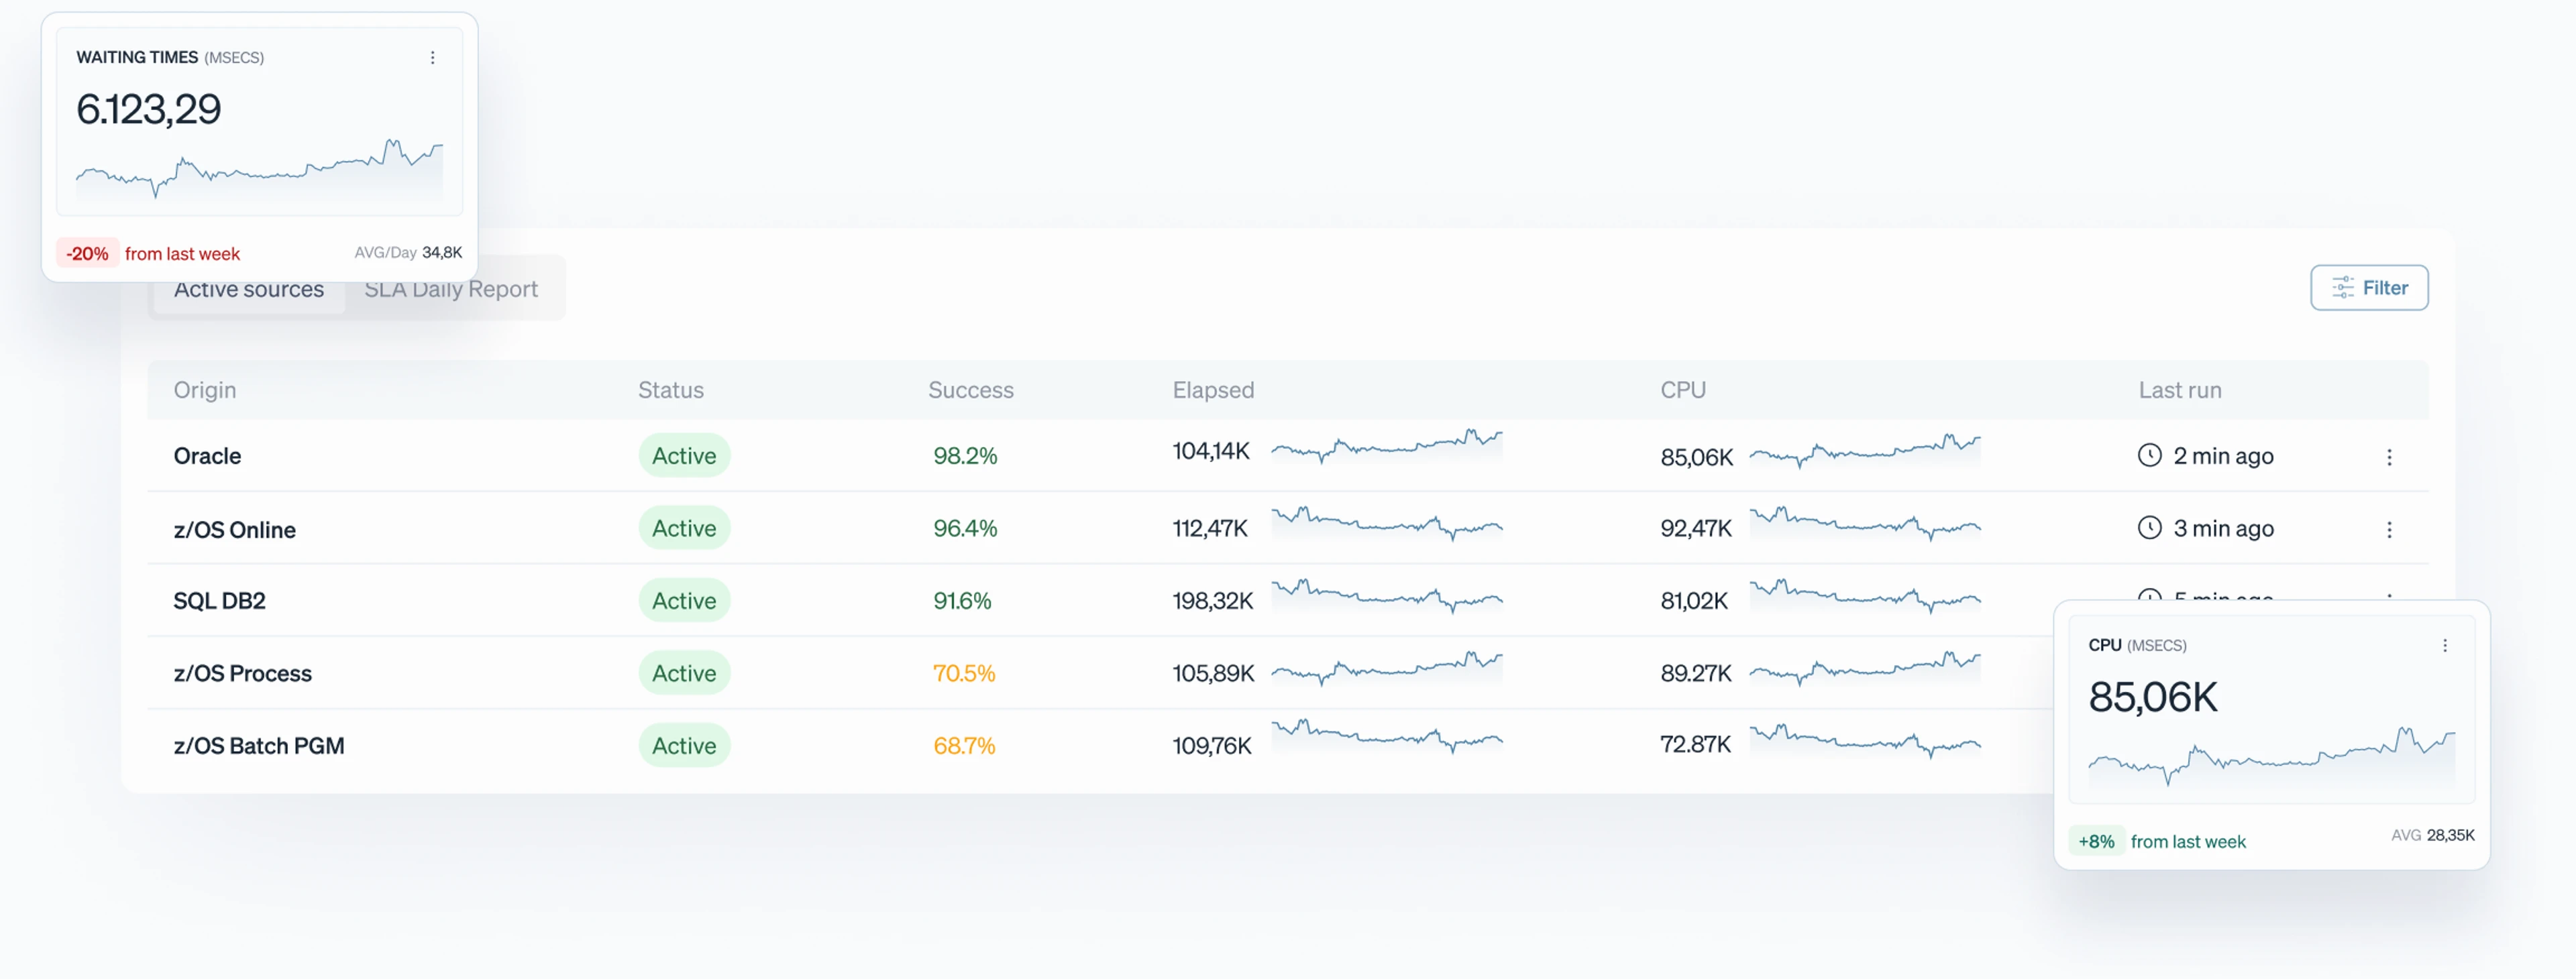This screenshot has width=2576, height=979.
Task: Open the Filter button
Action: point(2369,288)
